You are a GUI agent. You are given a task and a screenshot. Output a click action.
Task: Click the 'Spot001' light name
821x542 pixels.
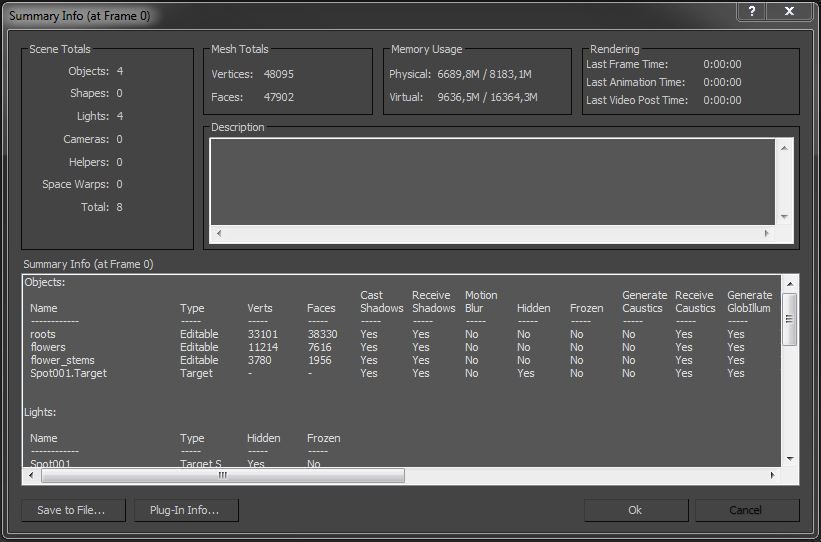coord(50,463)
